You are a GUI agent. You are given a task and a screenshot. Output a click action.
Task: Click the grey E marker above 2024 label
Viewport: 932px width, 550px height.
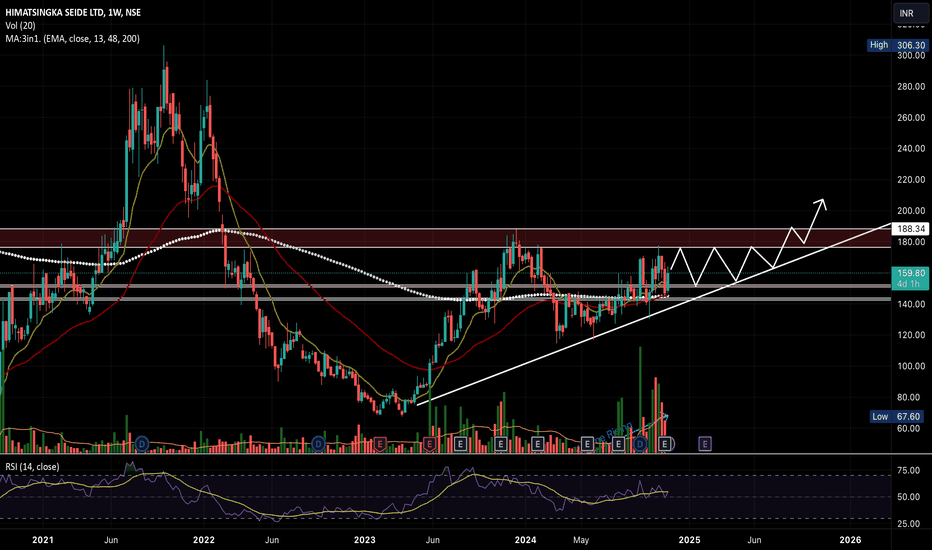coord(537,444)
